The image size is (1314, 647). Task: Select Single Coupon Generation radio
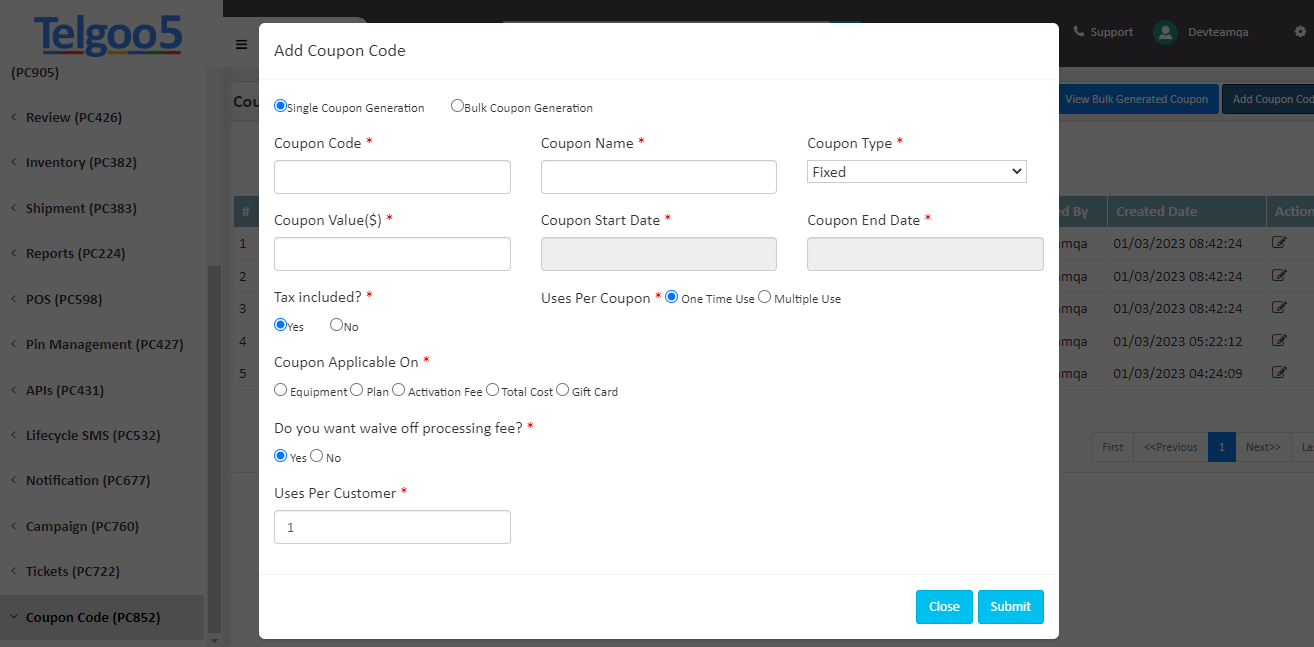pyautogui.click(x=280, y=105)
